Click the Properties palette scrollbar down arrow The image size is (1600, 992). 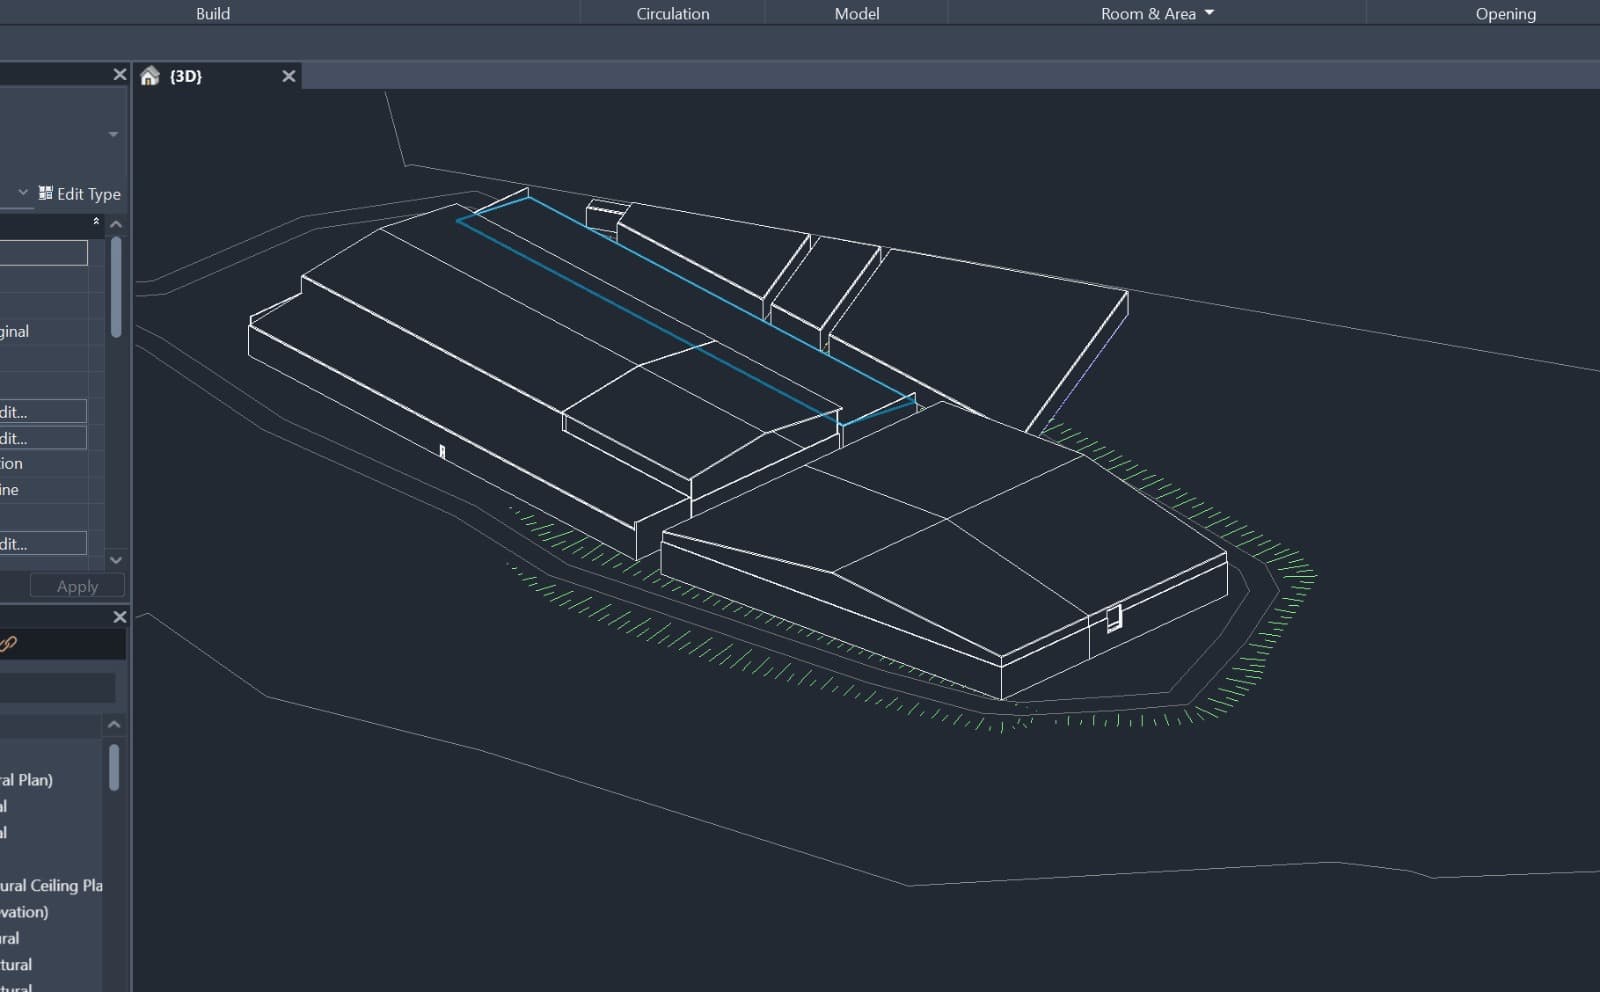coord(116,560)
